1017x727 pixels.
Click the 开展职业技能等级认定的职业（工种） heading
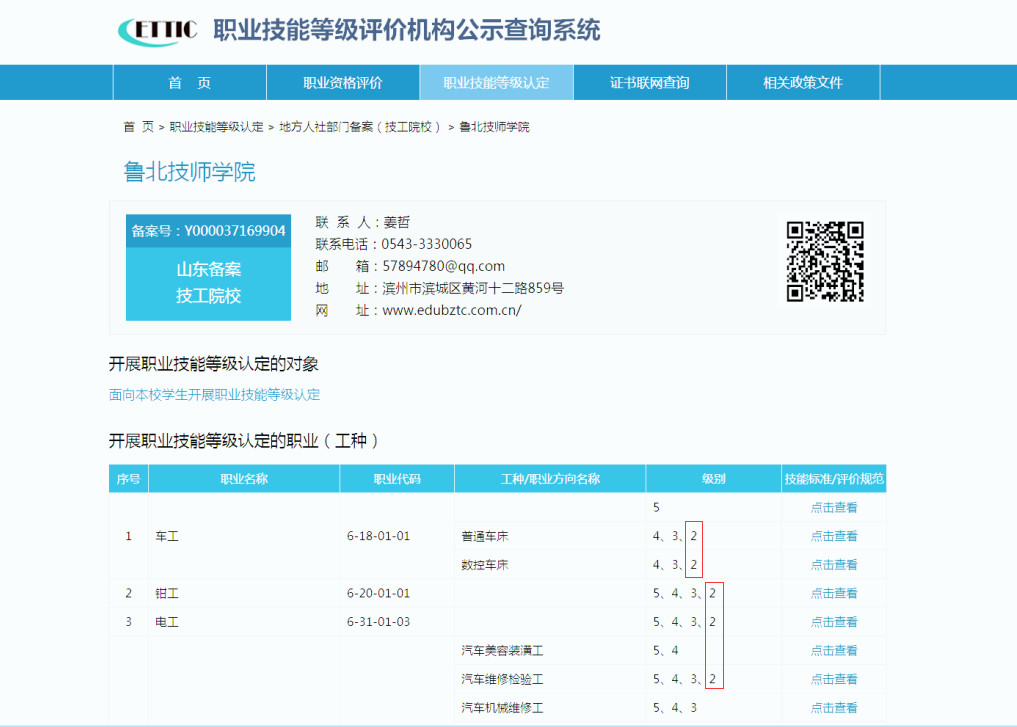coord(243,441)
